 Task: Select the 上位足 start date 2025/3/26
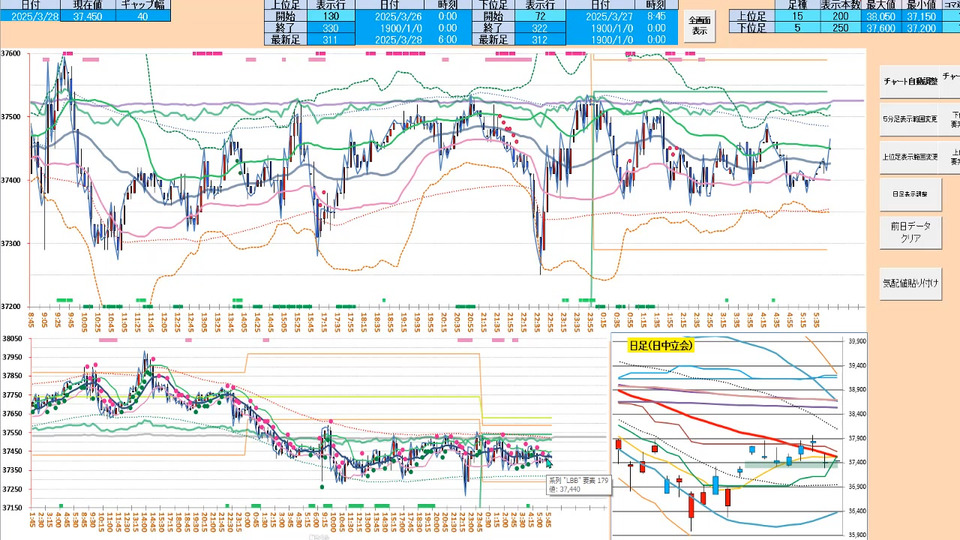(x=390, y=17)
